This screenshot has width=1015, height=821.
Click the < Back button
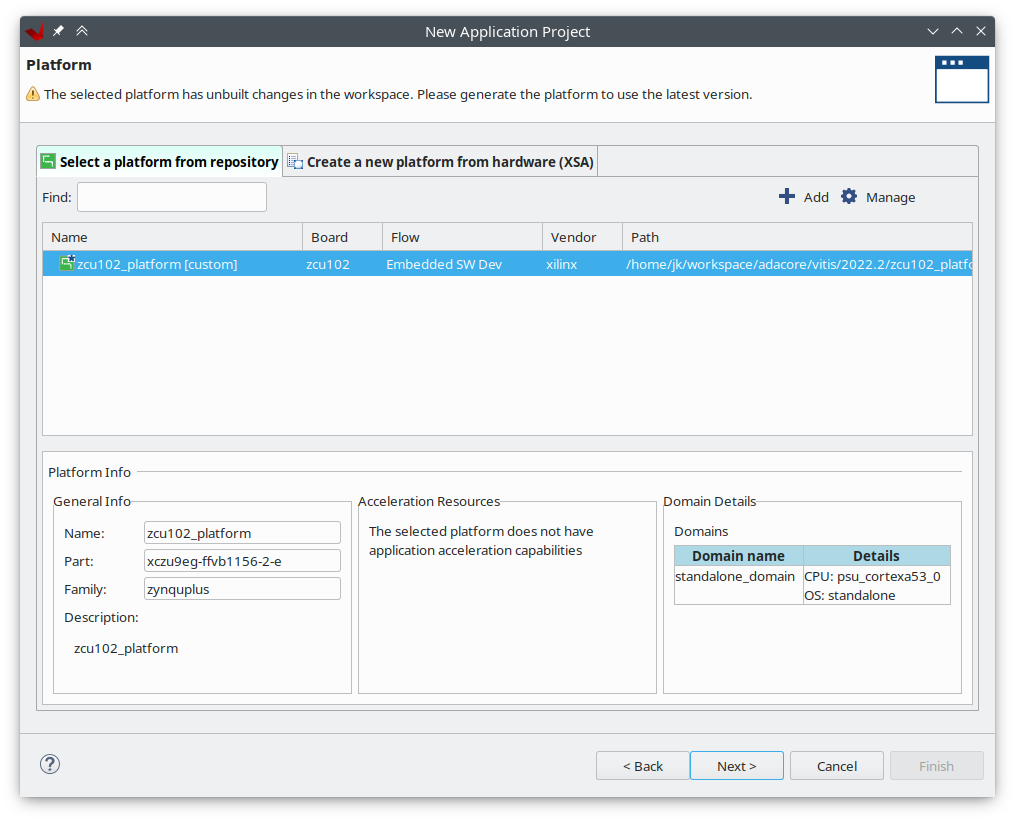pyautogui.click(x=643, y=766)
